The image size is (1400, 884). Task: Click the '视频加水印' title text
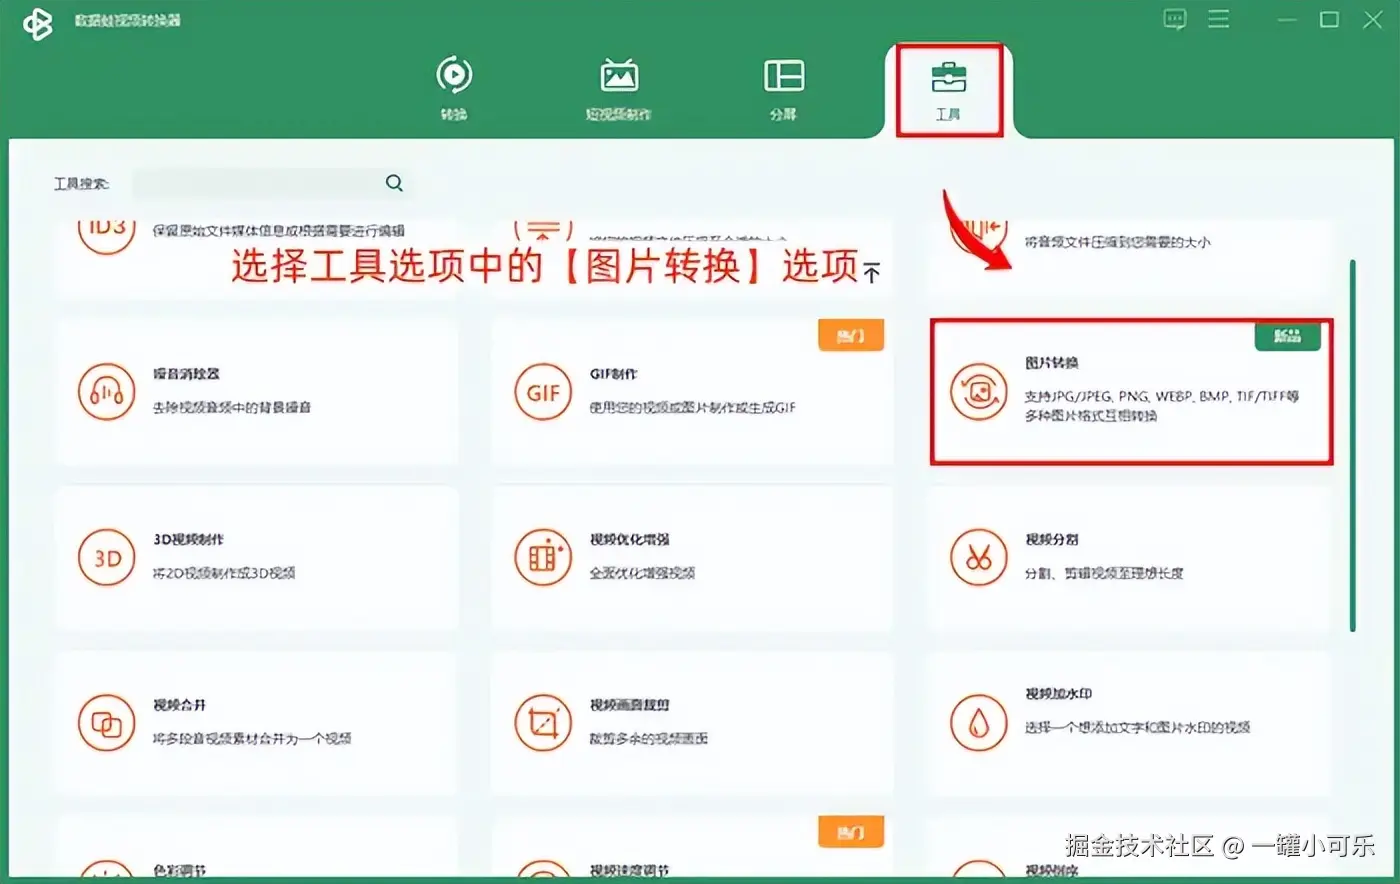[x=1058, y=693]
